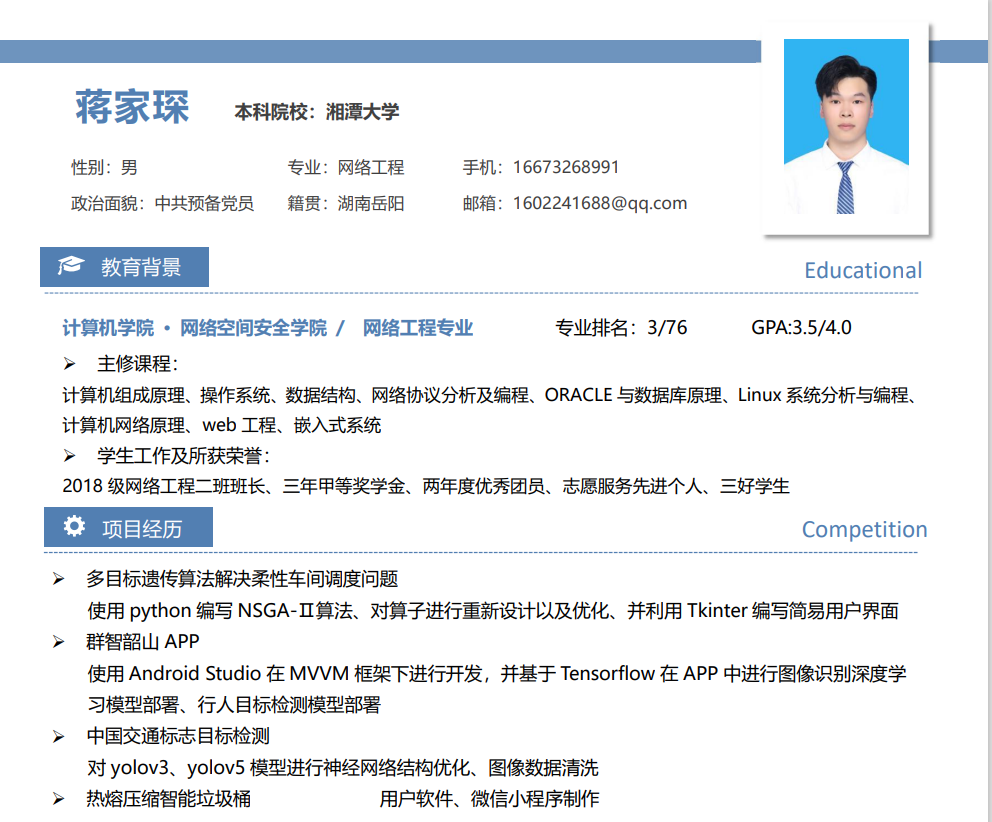The width and height of the screenshot is (992, 822).
Task: Click the text 本科院校：湘潭大学
Action: click(x=317, y=112)
